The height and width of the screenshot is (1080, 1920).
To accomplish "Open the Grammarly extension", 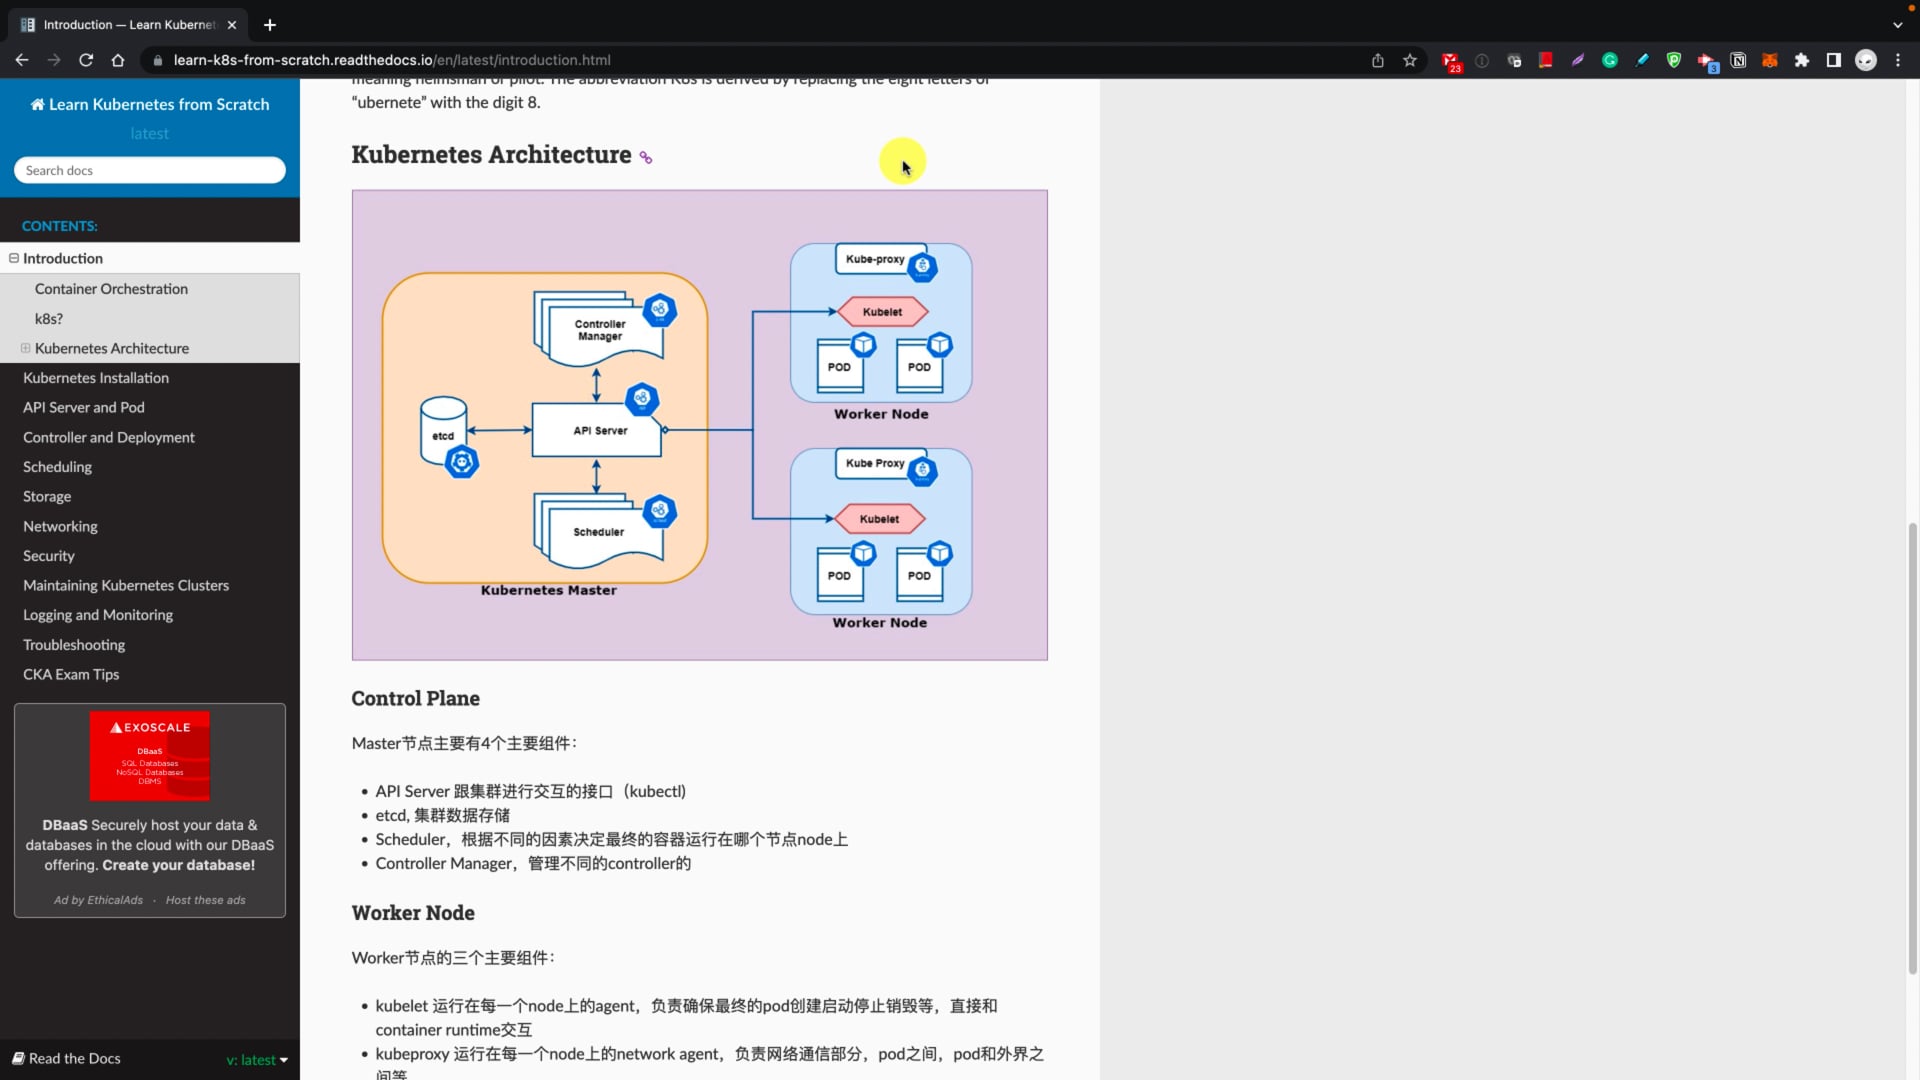I will [1610, 60].
